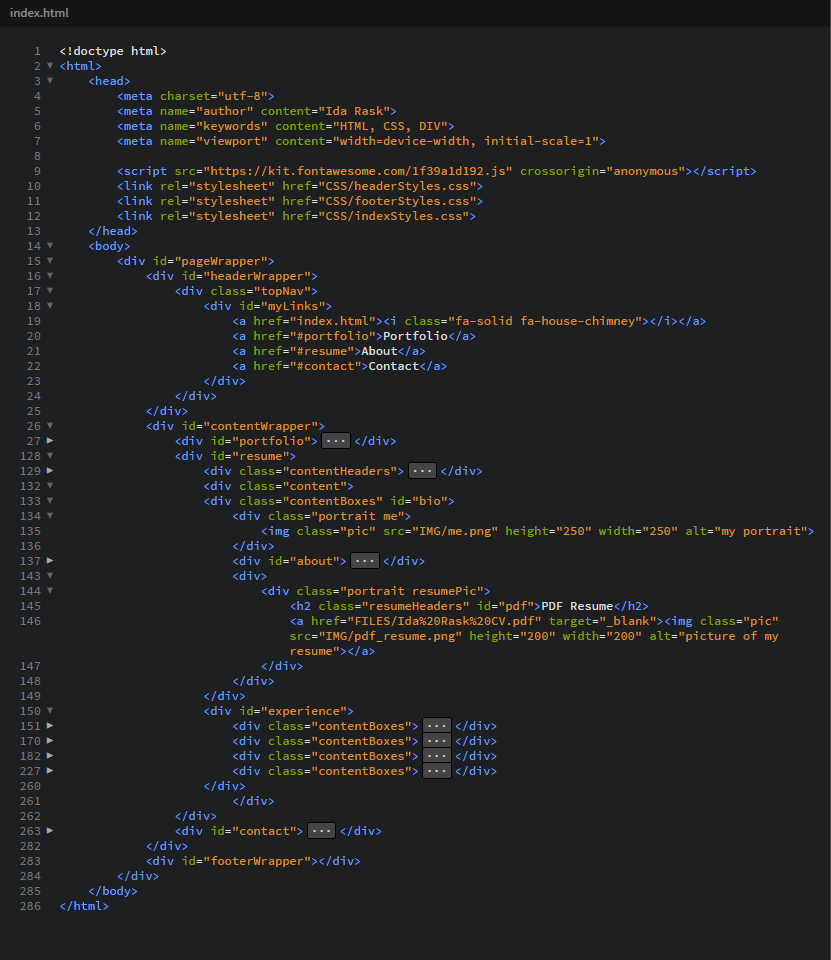This screenshot has width=831, height=960.
Task: Click 'IMG/me.png' src value
Action: tap(455, 531)
